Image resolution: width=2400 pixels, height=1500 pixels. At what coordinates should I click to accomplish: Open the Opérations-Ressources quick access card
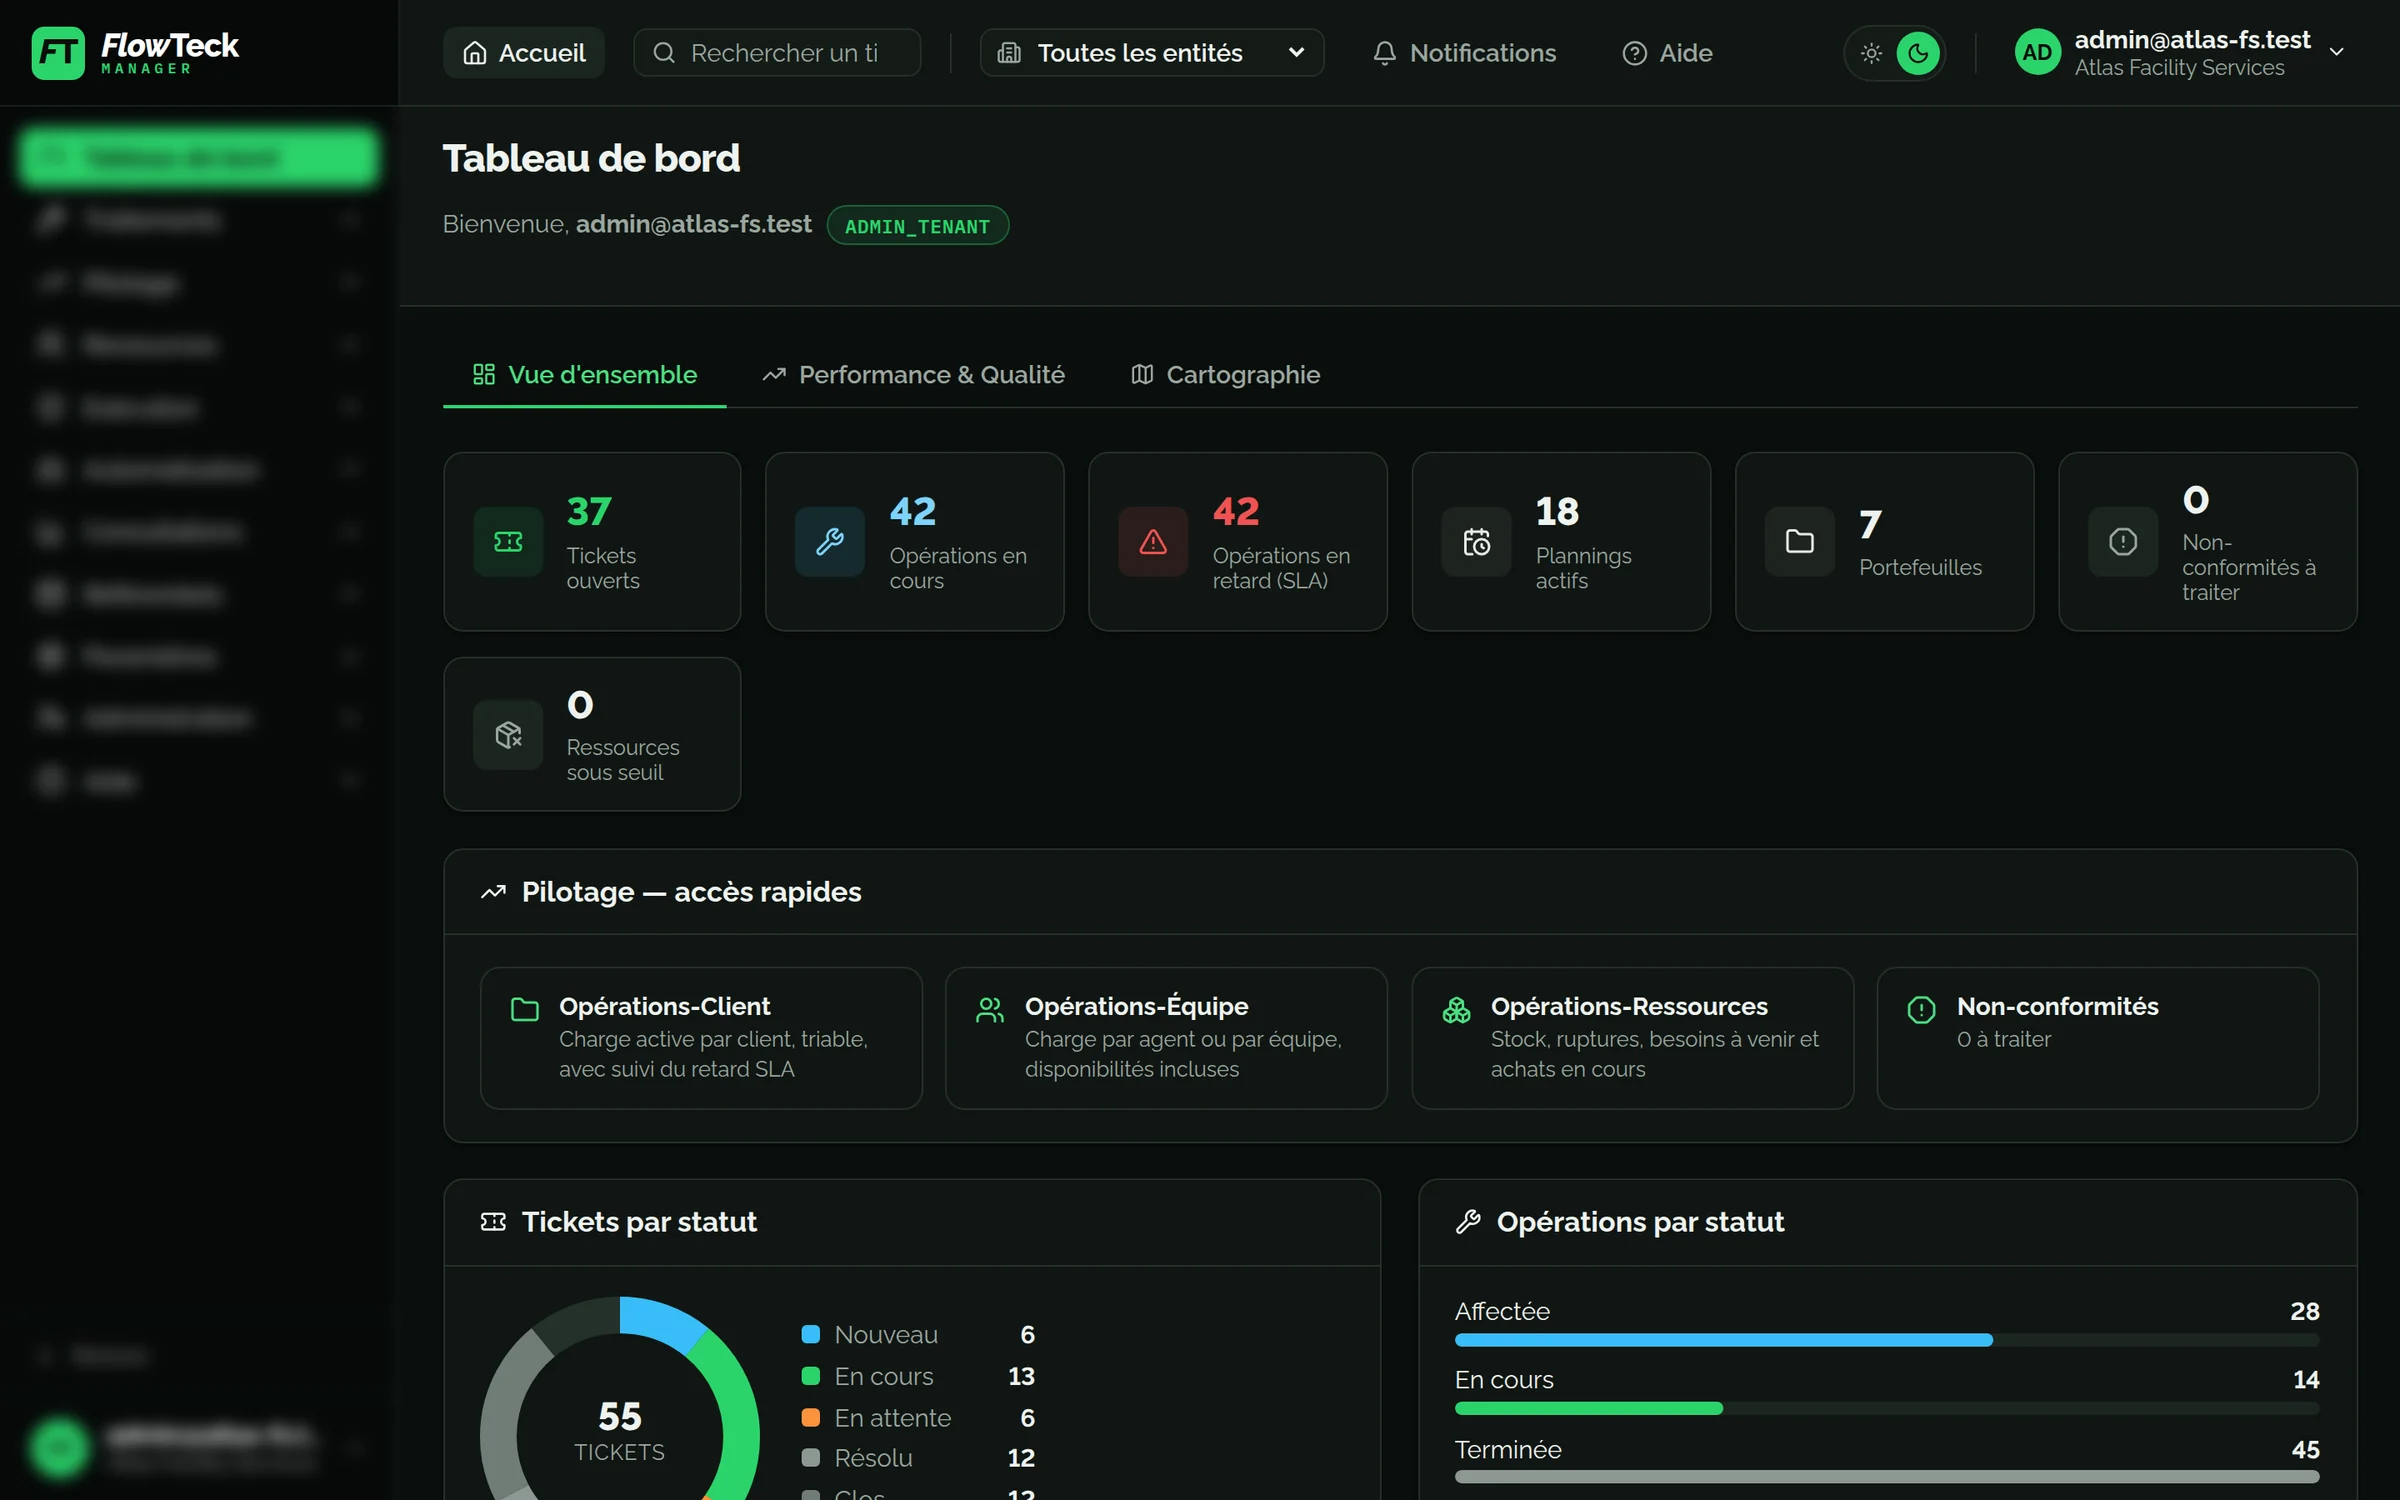[x=1632, y=1037]
